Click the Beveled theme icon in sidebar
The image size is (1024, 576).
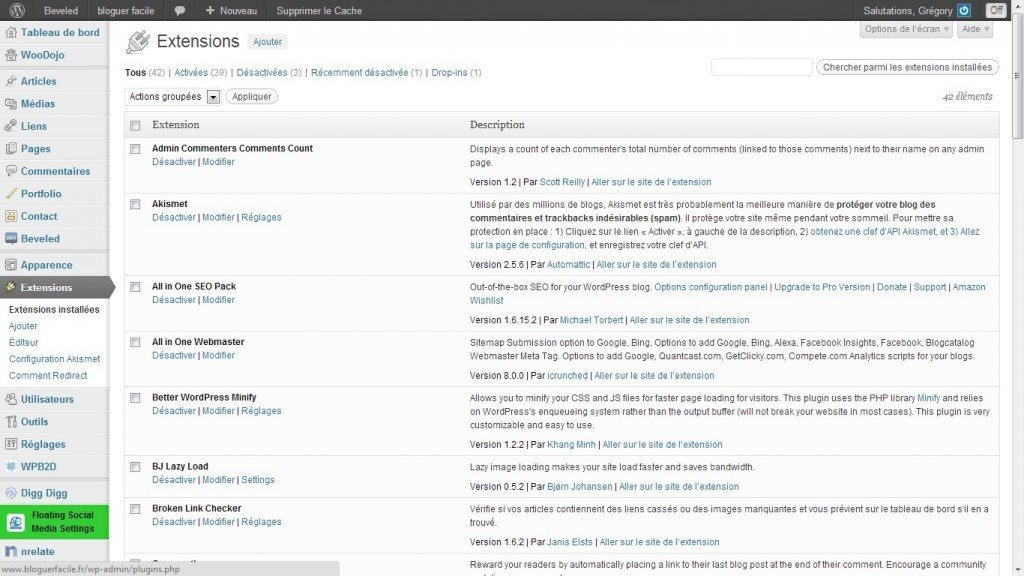pos(11,238)
